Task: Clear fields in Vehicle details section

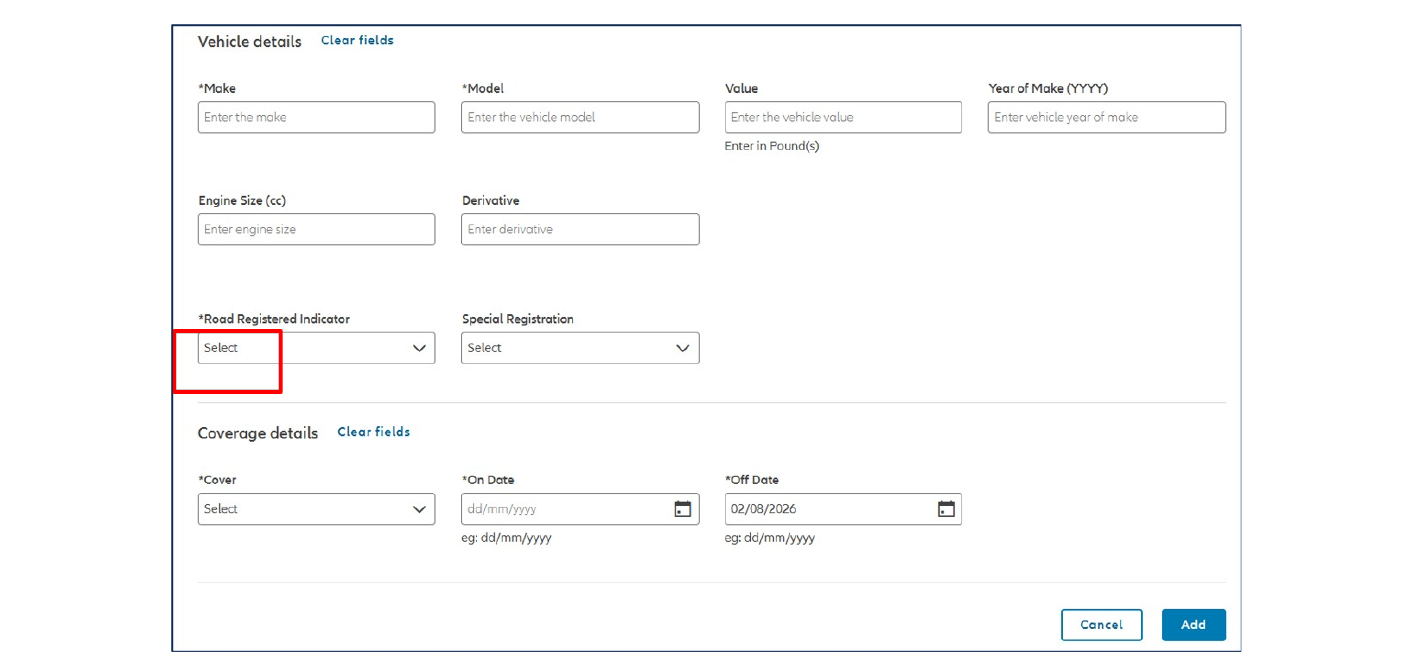Action: (357, 41)
